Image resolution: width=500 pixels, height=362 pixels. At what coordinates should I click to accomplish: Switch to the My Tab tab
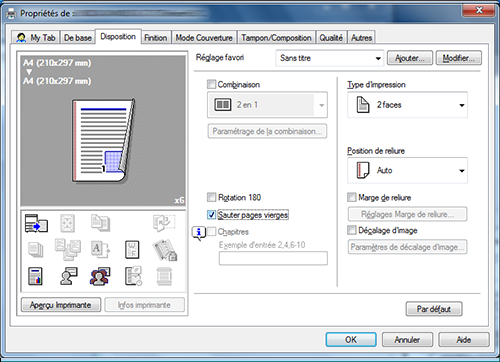[x=36, y=37]
